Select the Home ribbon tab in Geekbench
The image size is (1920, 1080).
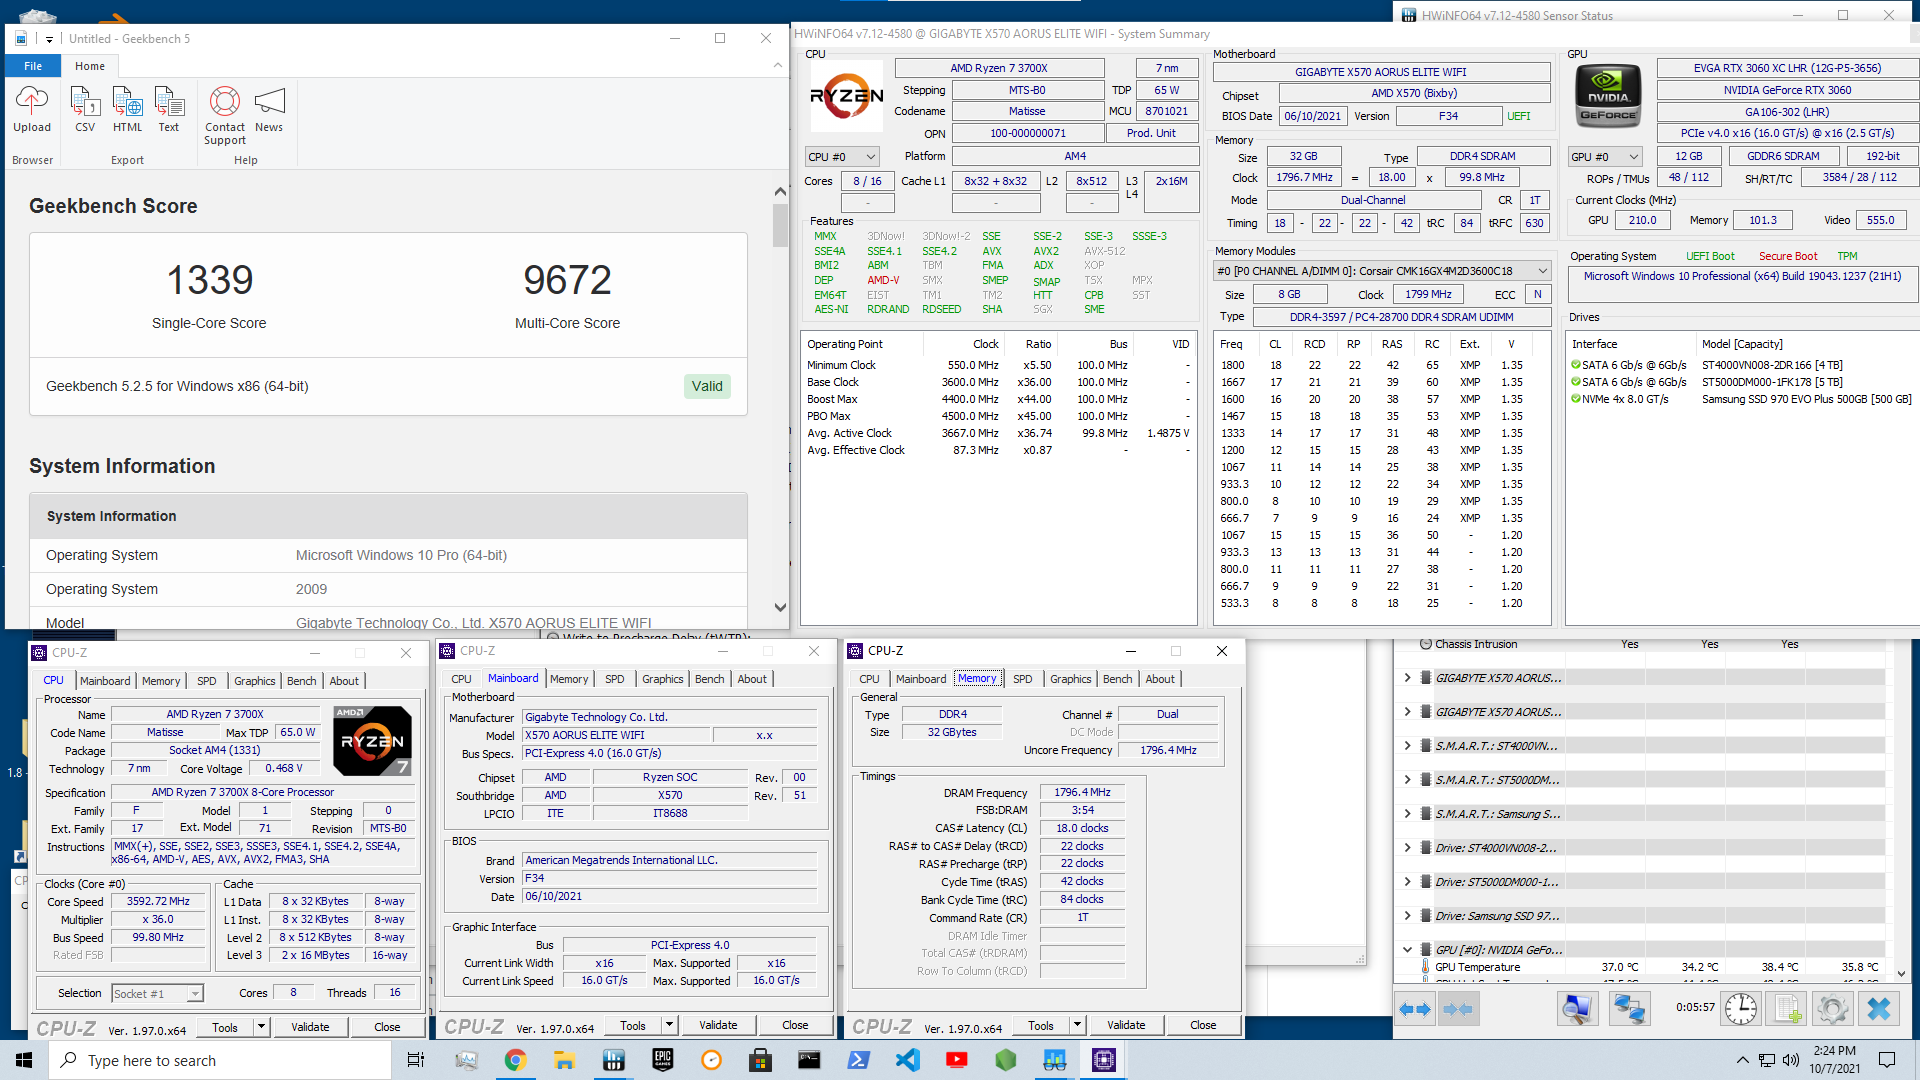[90, 66]
